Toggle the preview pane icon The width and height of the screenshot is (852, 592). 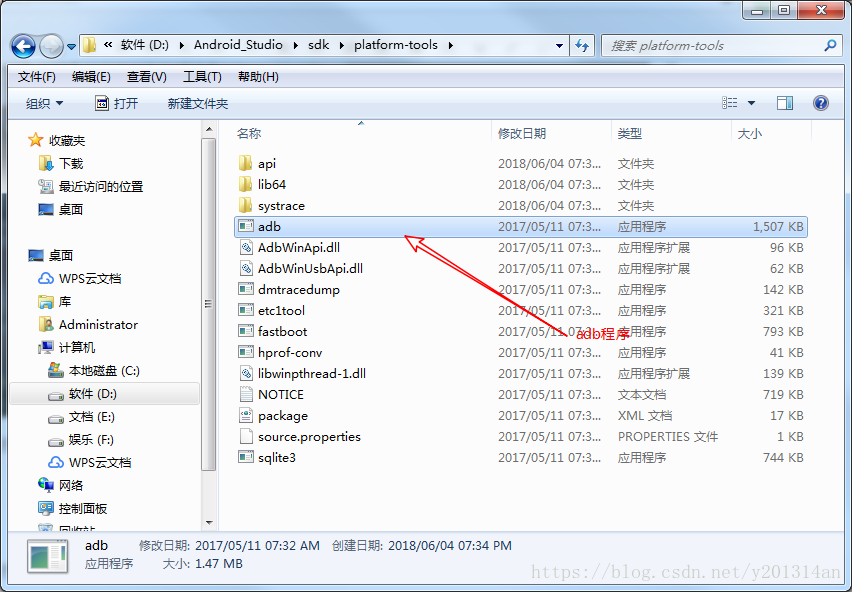(x=785, y=103)
